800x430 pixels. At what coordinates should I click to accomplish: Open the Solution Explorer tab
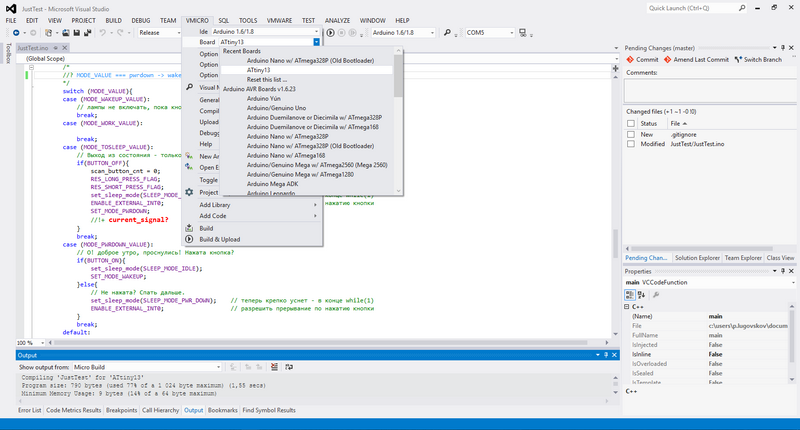[x=699, y=258]
